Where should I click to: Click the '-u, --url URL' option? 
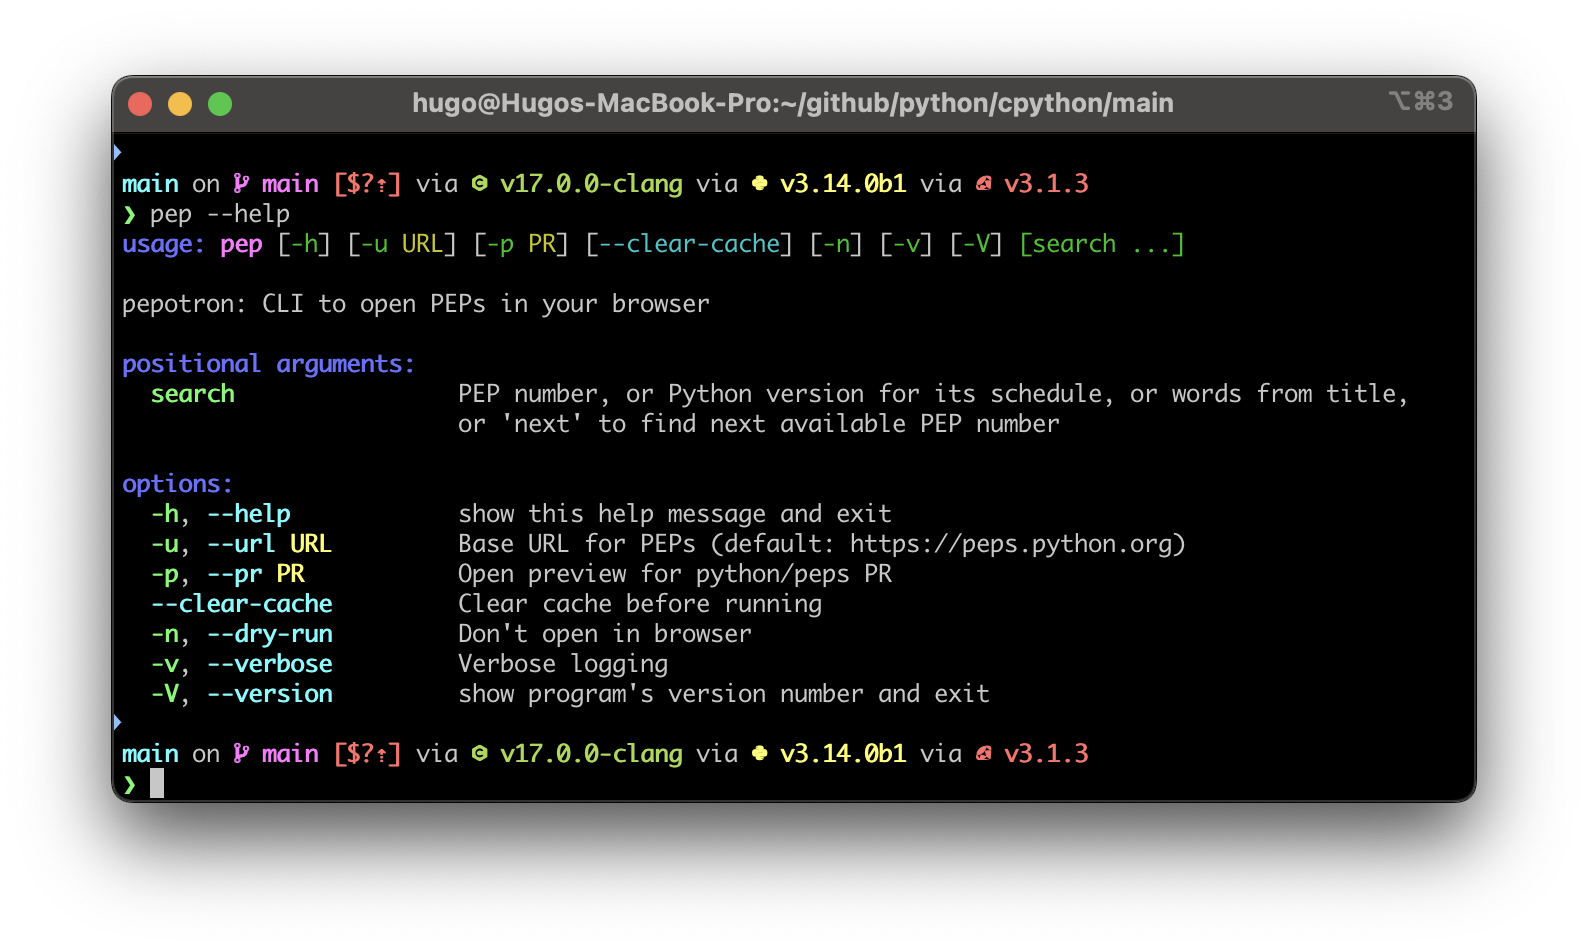coord(241,544)
